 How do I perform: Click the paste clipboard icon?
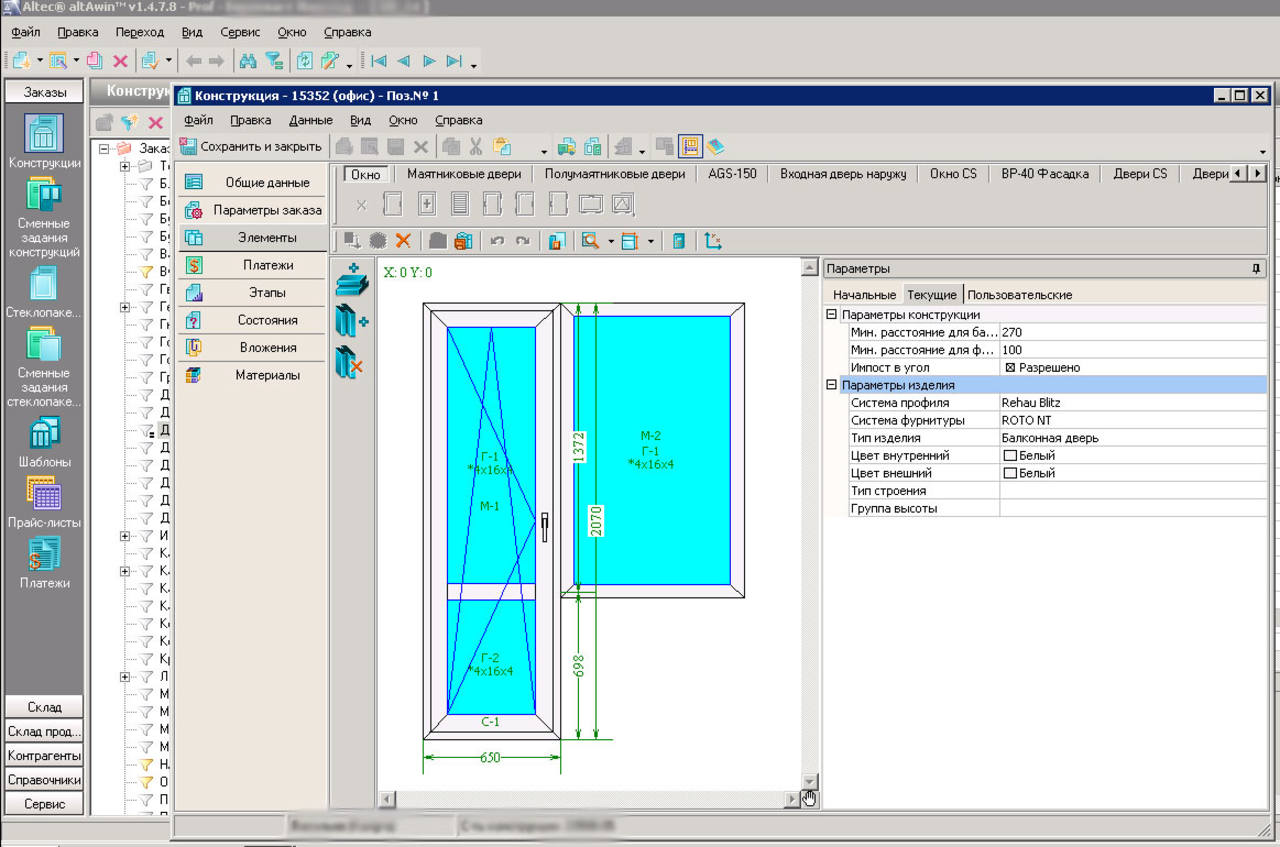click(502, 147)
